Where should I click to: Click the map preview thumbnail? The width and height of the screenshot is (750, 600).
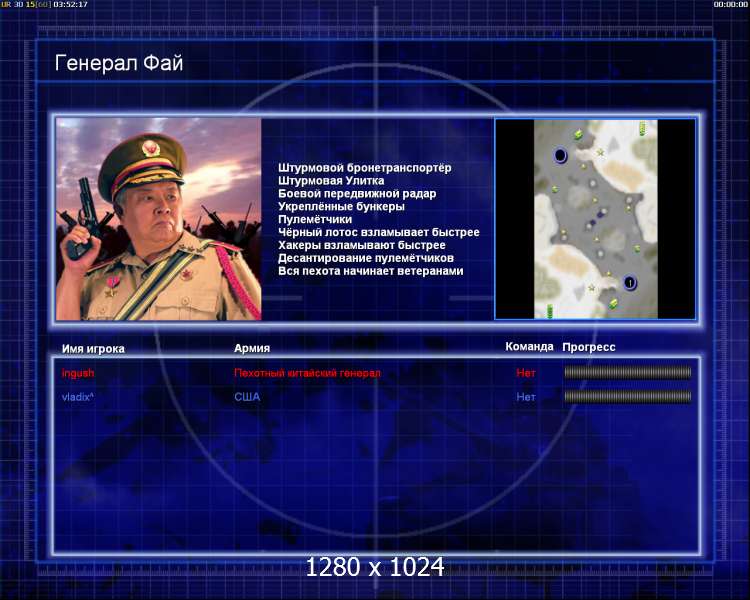596,219
